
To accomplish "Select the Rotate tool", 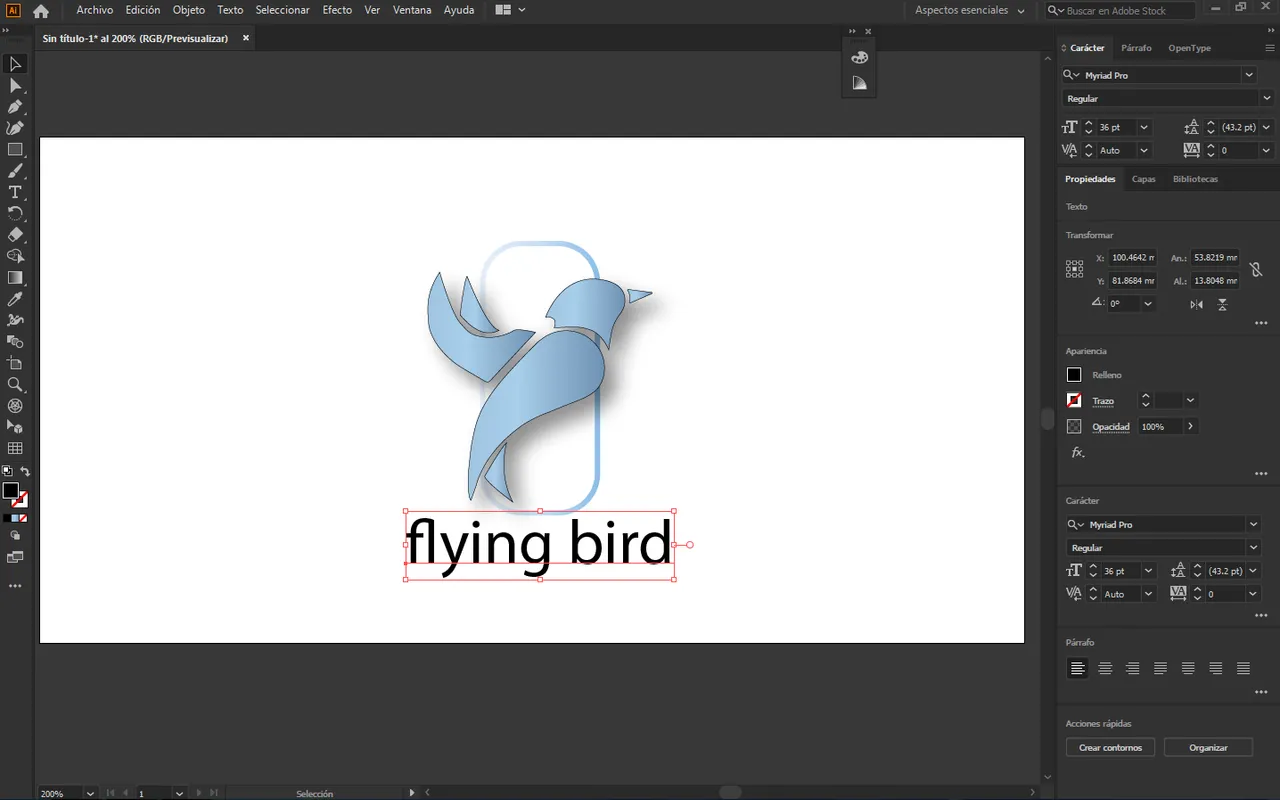I will pyautogui.click(x=15, y=214).
